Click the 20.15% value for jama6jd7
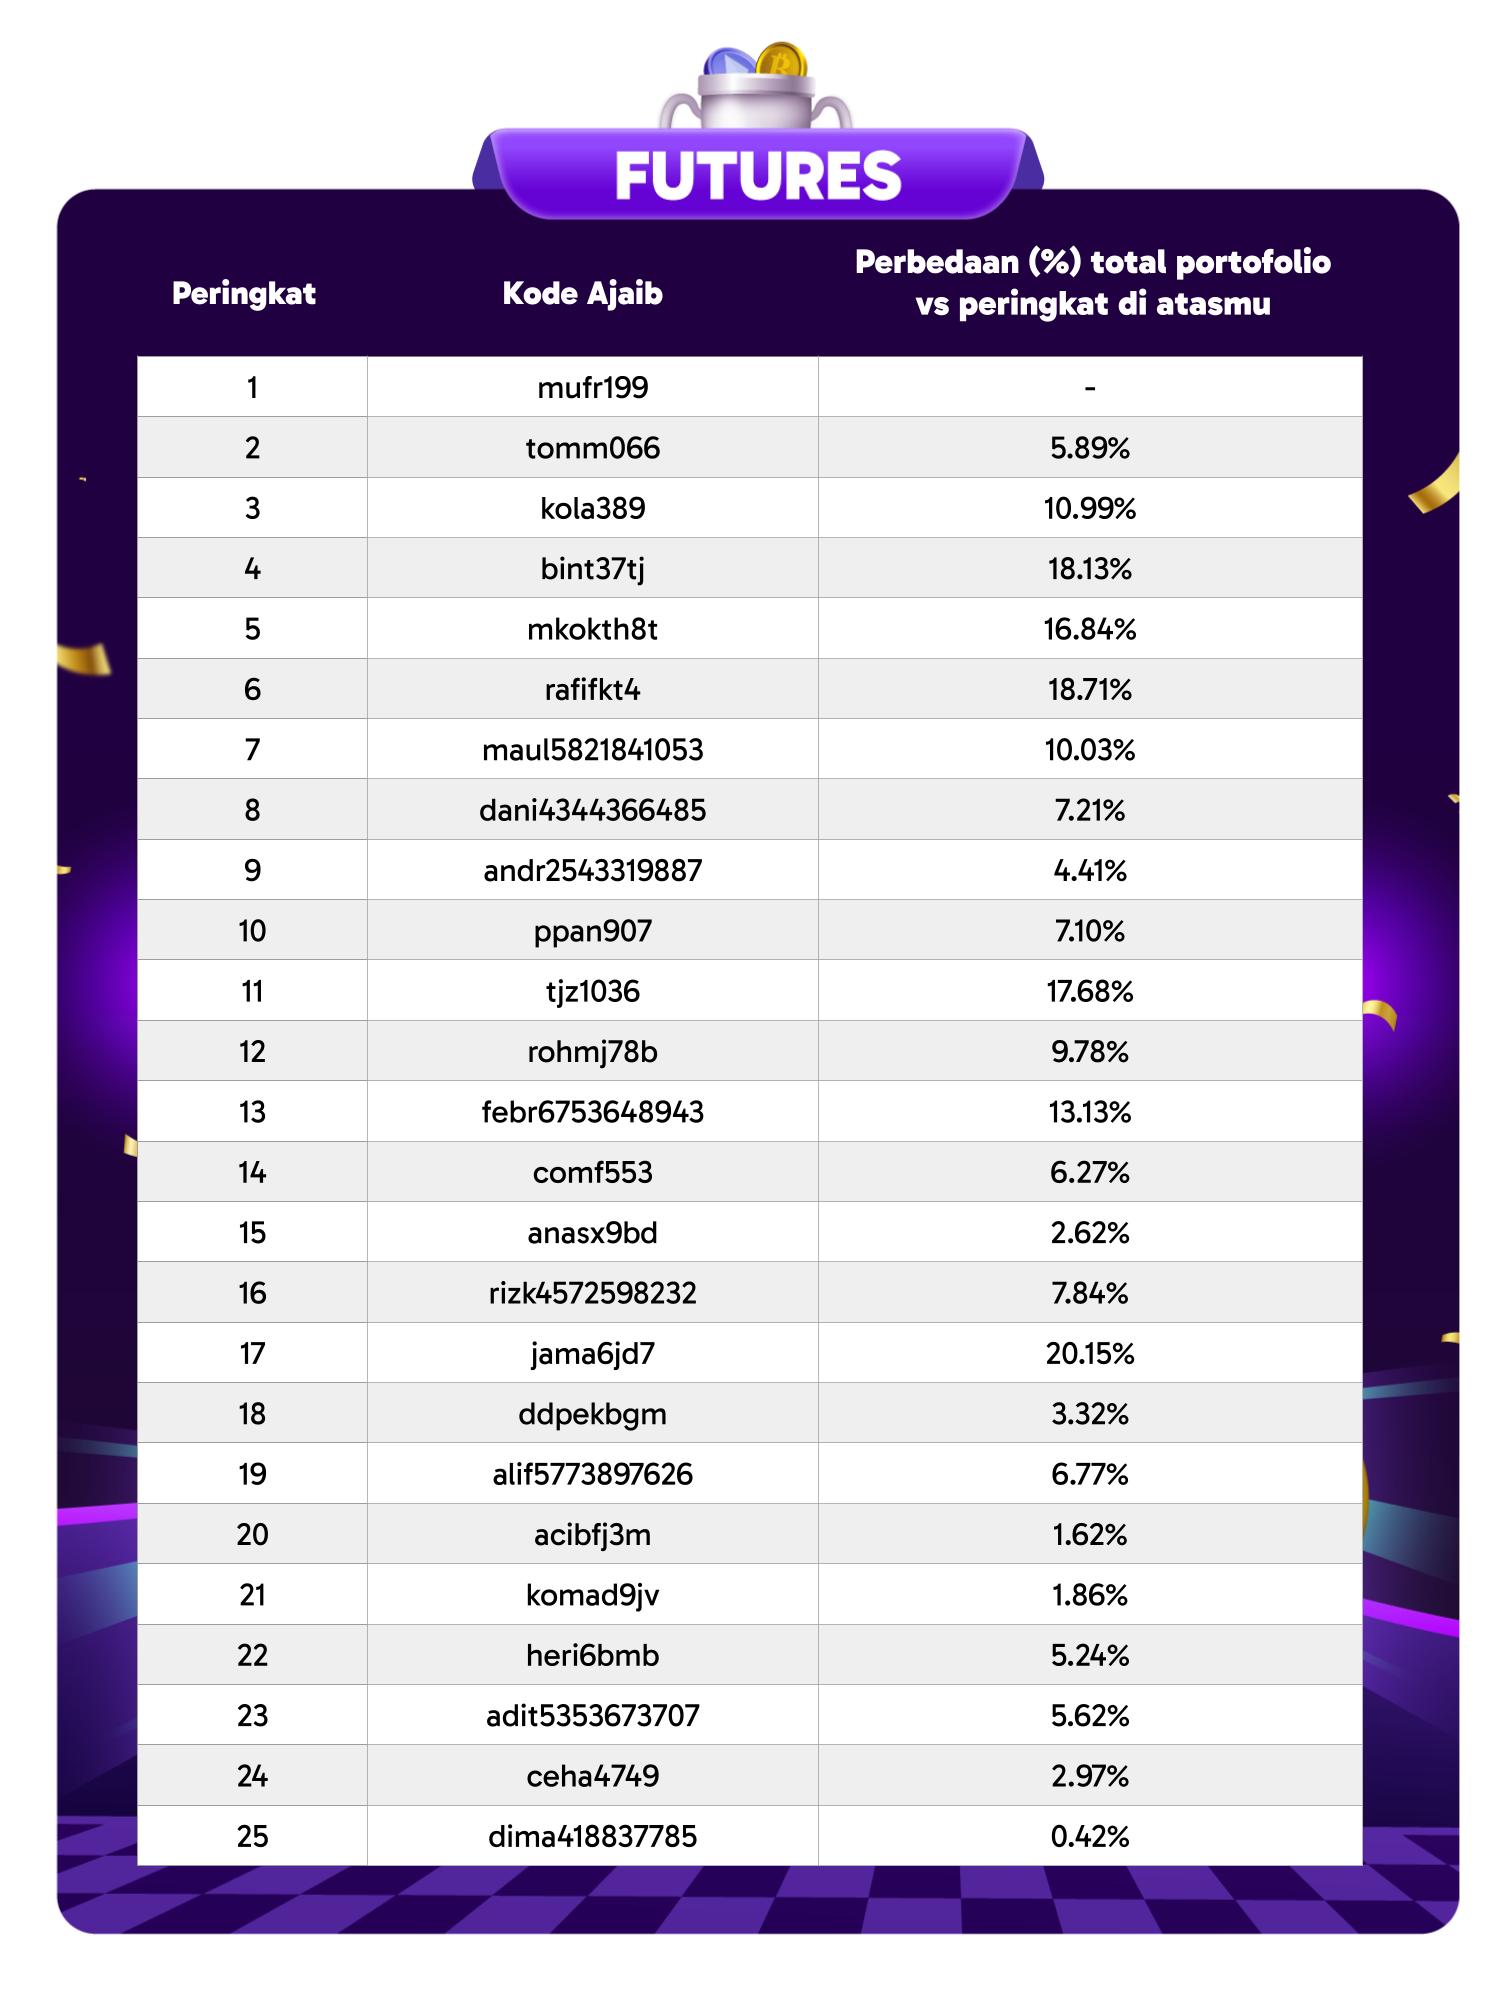1500x2000 pixels. coord(1090,1353)
